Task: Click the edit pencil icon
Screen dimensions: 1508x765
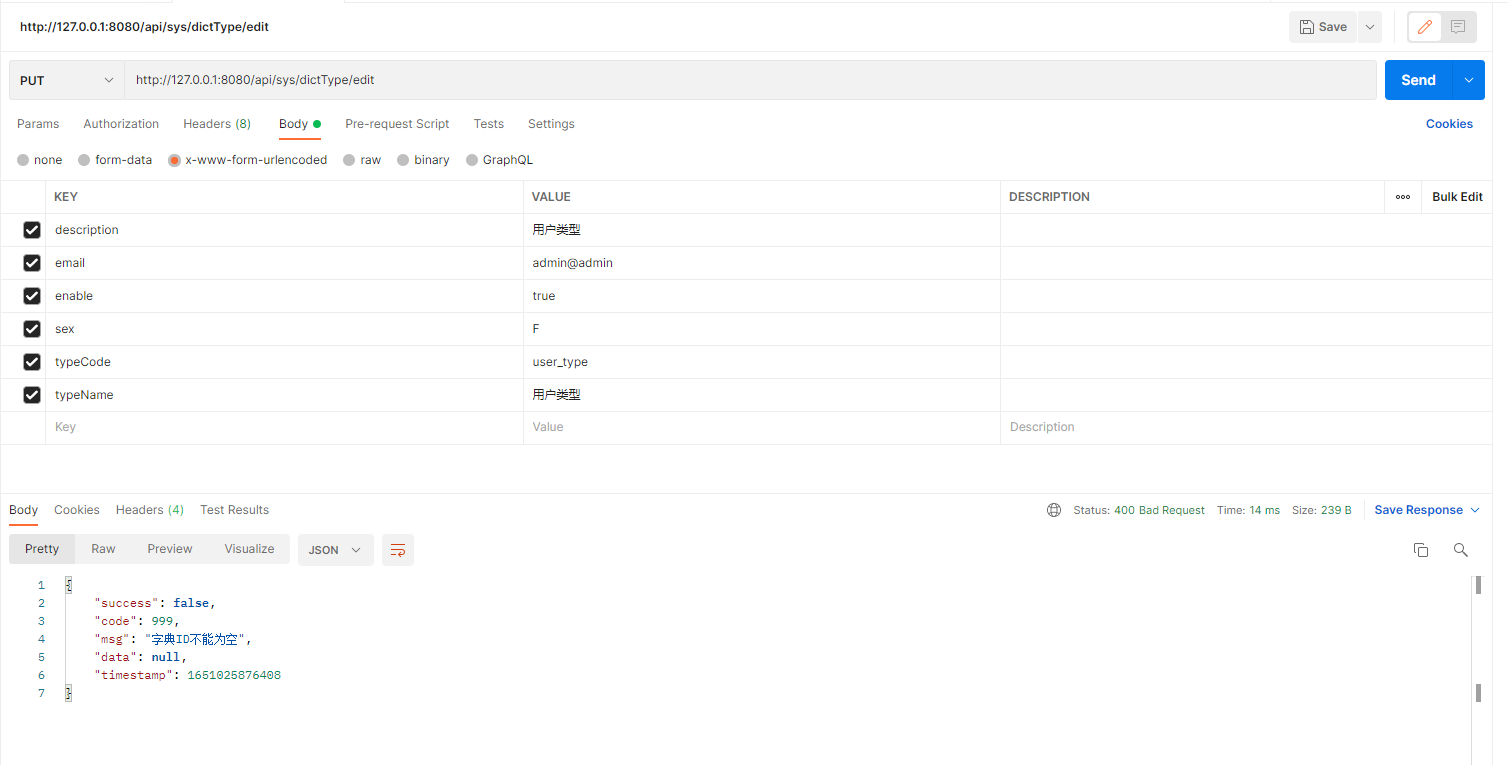Action: pyautogui.click(x=1425, y=27)
